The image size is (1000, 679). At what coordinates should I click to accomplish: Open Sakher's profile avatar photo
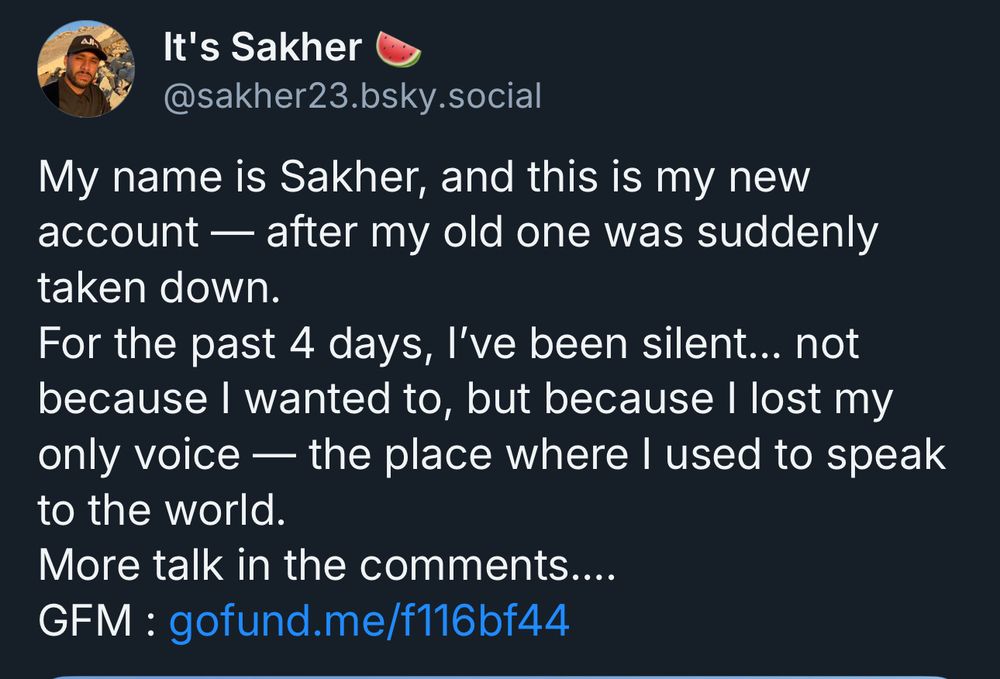pos(85,70)
